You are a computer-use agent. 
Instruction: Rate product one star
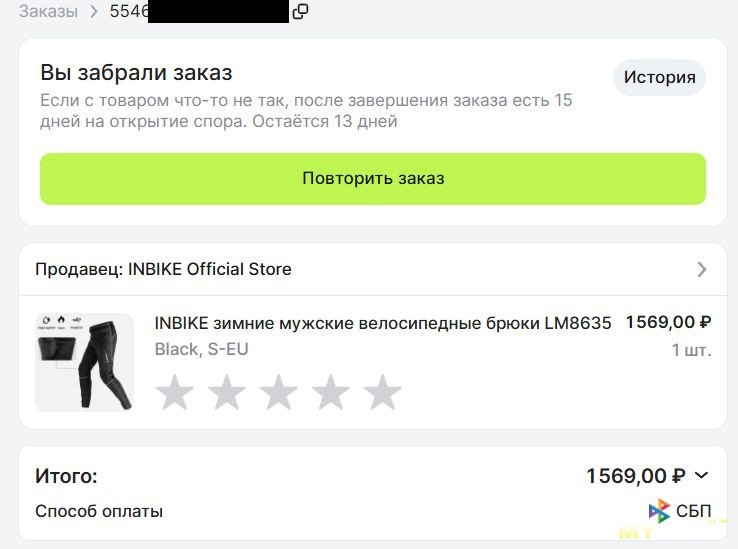(175, 392)
